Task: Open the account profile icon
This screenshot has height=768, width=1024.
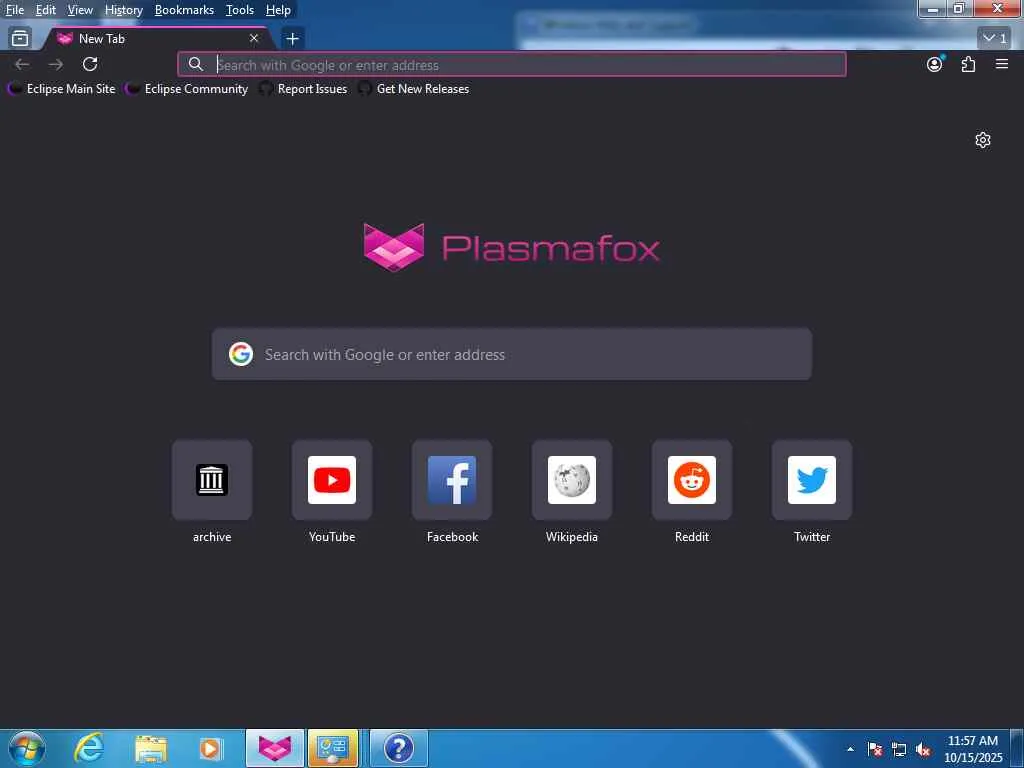Action: [x=935, y=64]
